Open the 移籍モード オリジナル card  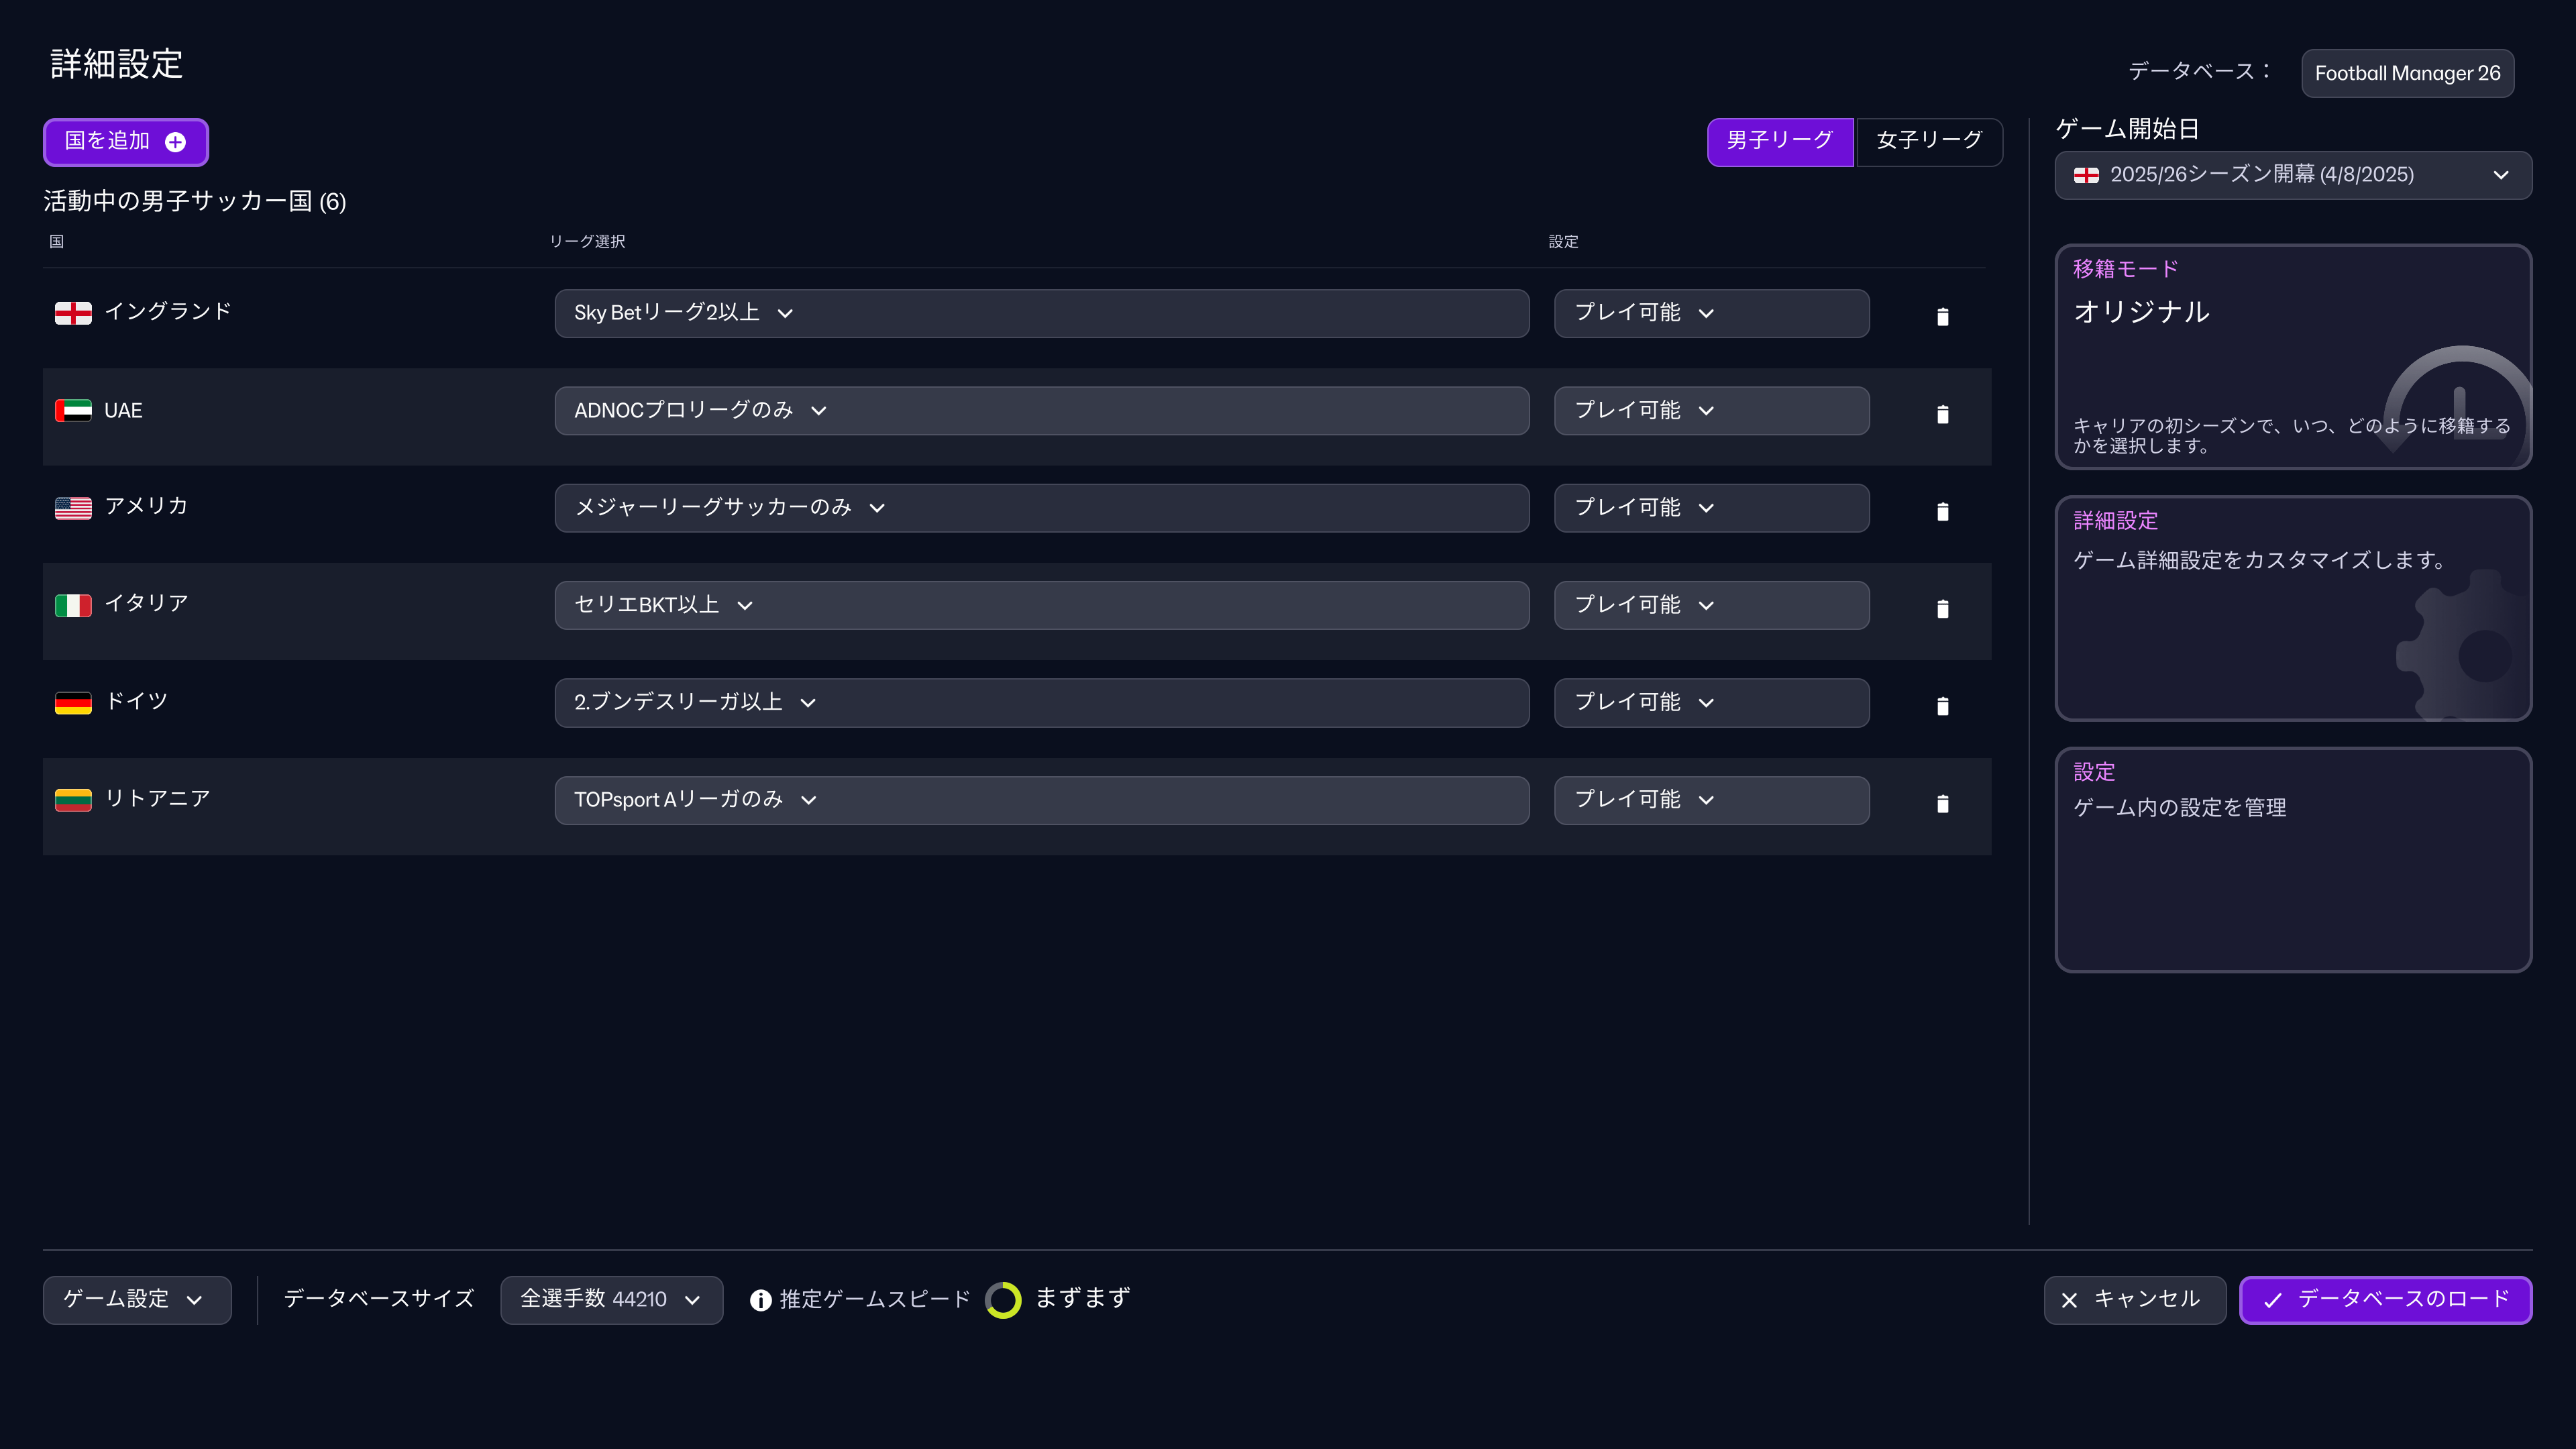pos(2292,356)
